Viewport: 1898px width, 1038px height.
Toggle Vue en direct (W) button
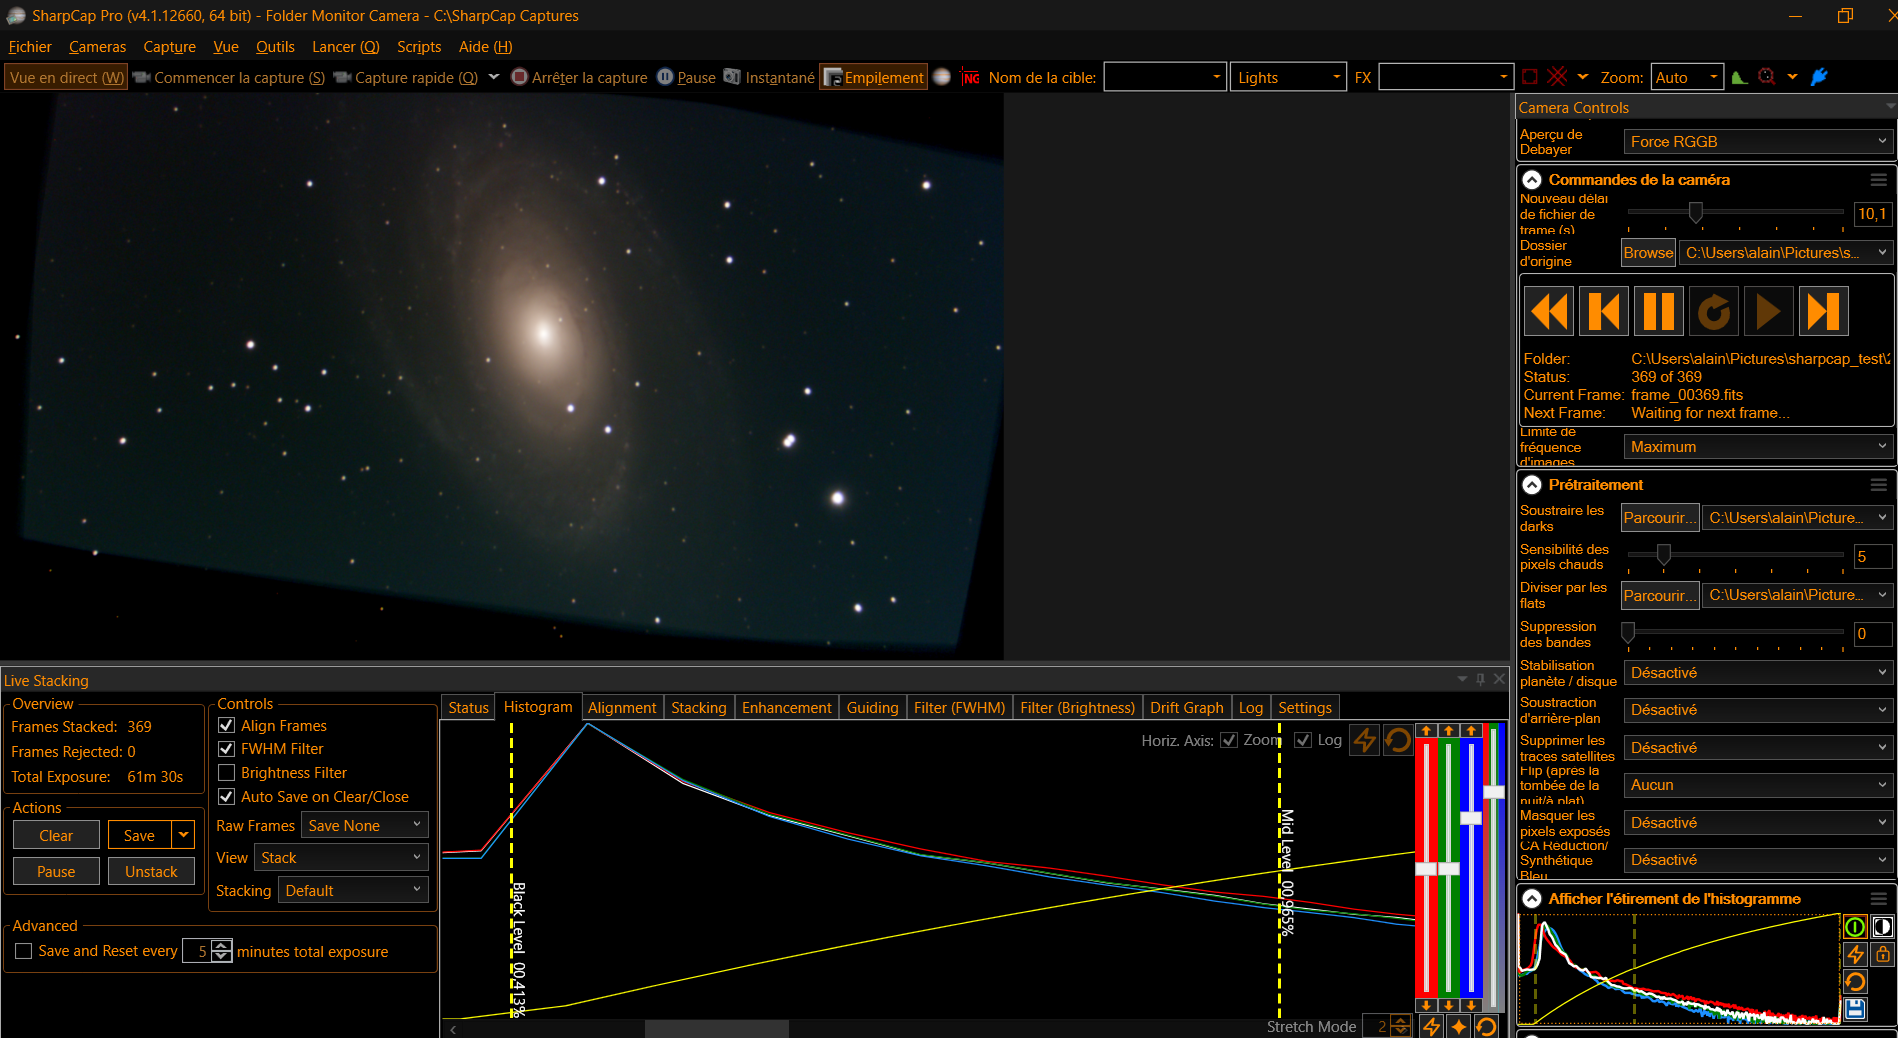pyautogui.click(x=66, y=77)
